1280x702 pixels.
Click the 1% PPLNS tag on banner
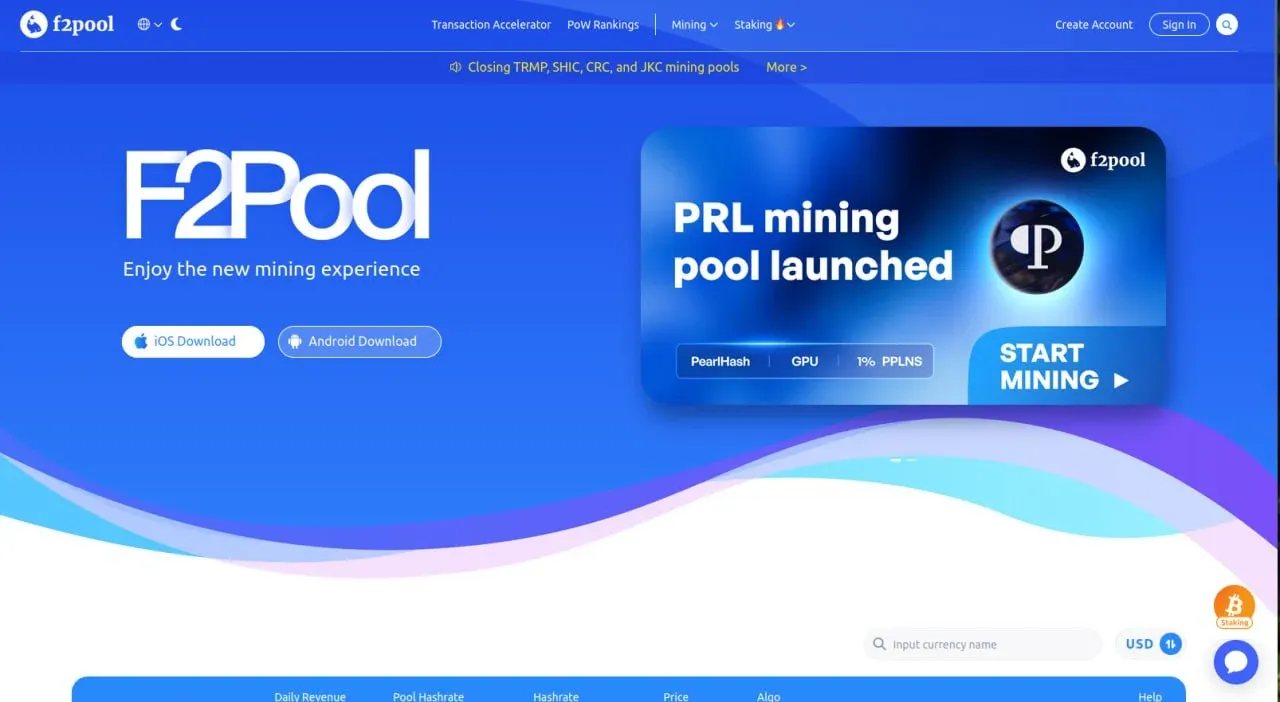(x=890, y=361)
